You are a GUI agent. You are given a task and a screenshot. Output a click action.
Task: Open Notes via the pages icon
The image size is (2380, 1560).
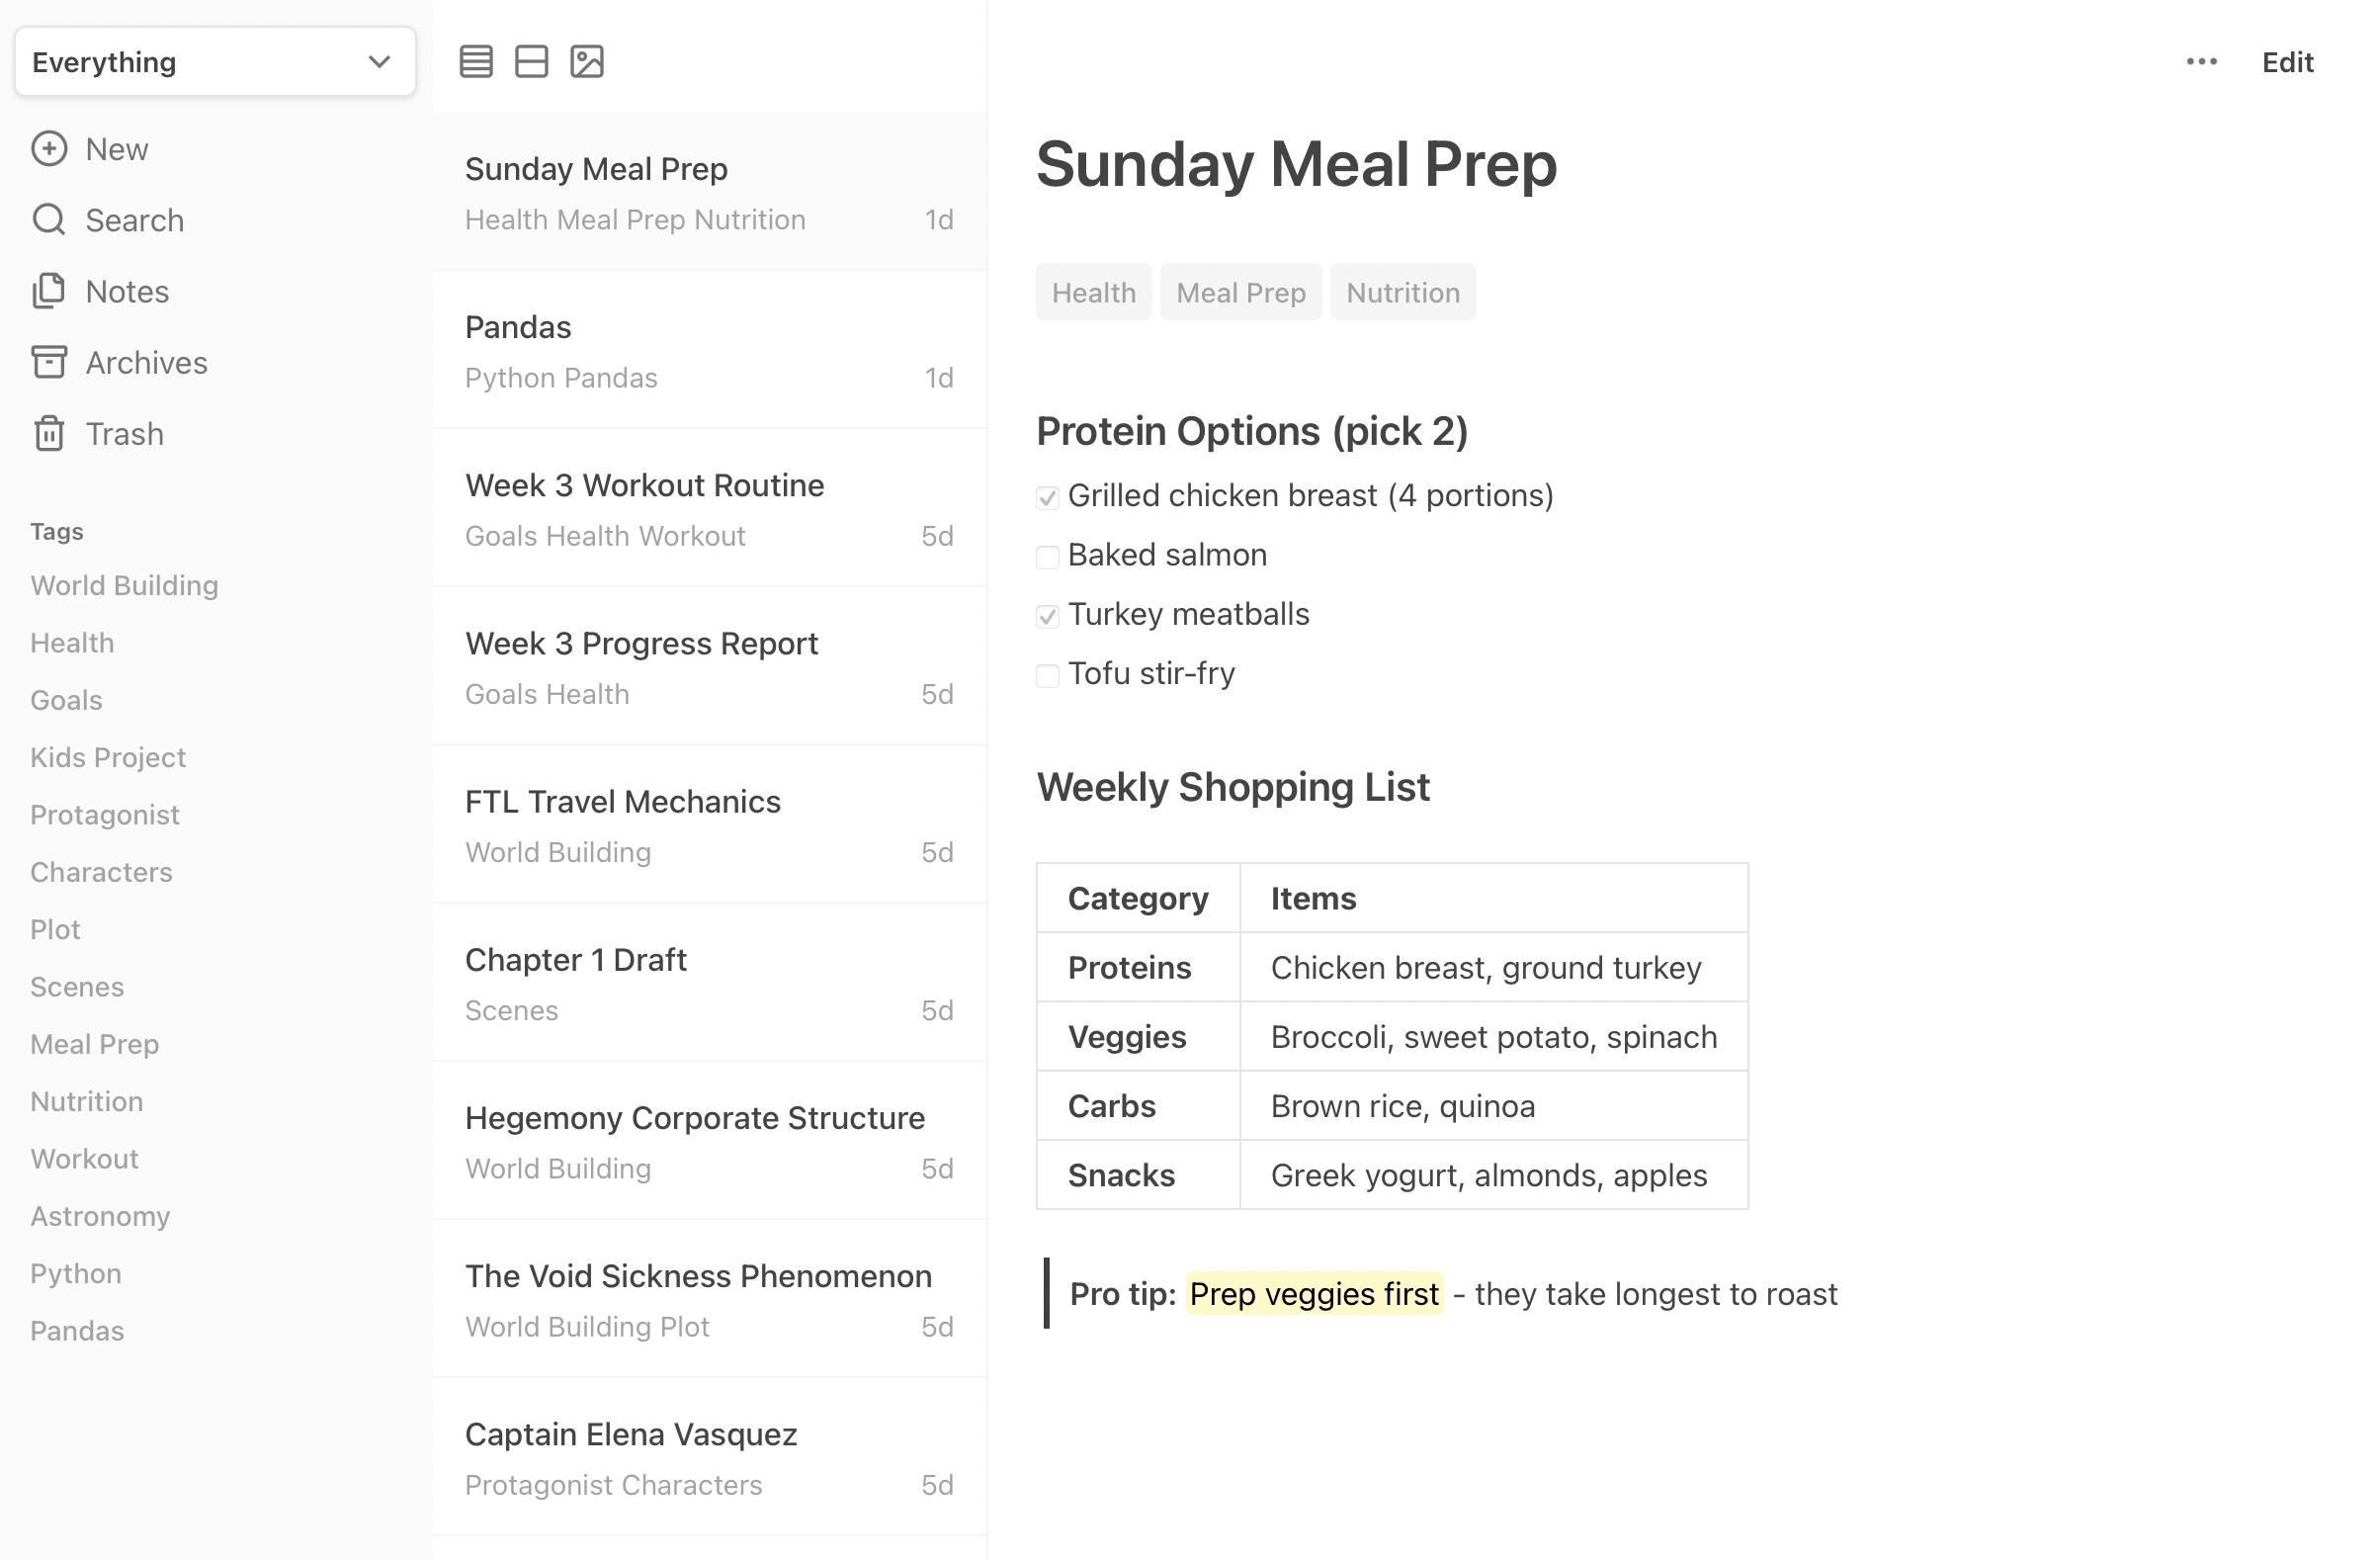tap(49, 291)
